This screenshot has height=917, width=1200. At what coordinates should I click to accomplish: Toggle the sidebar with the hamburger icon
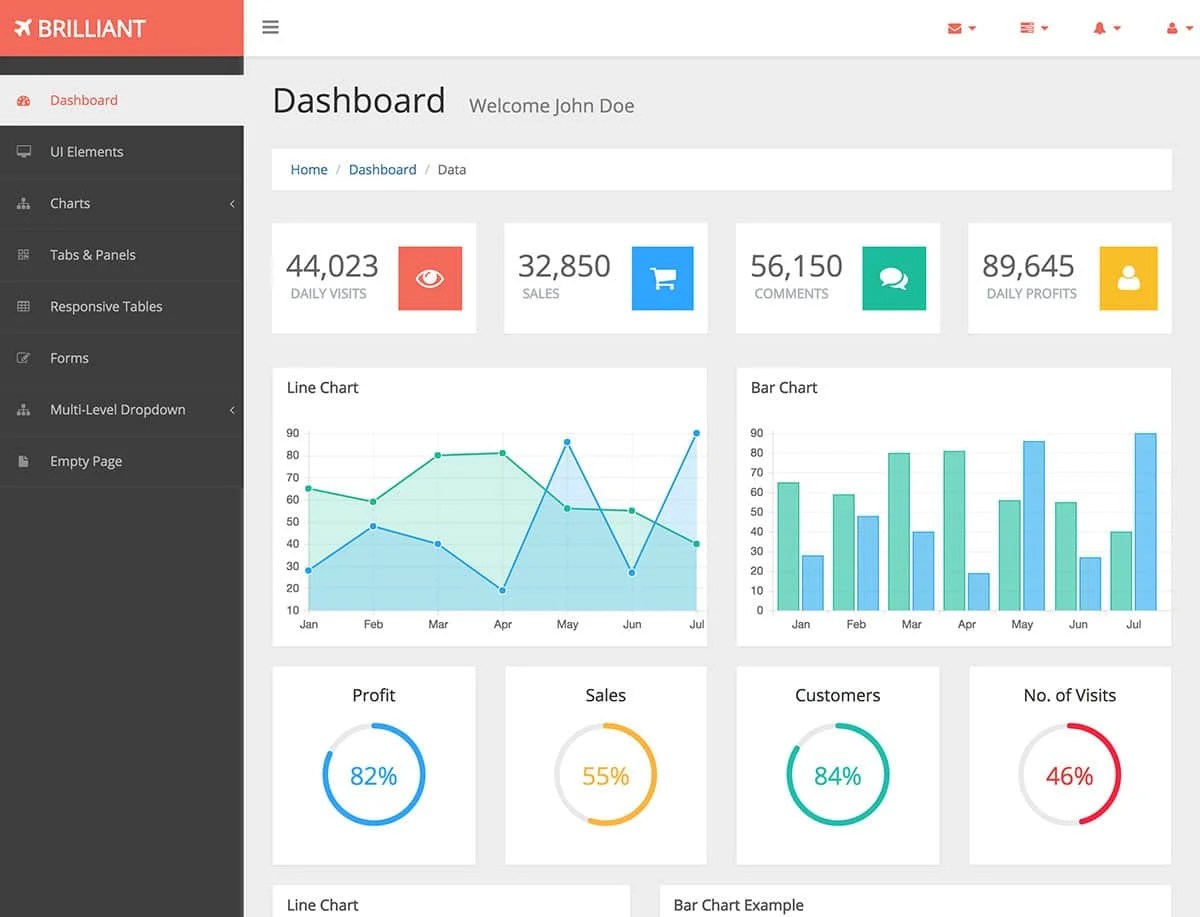click(x=270, y=27)
